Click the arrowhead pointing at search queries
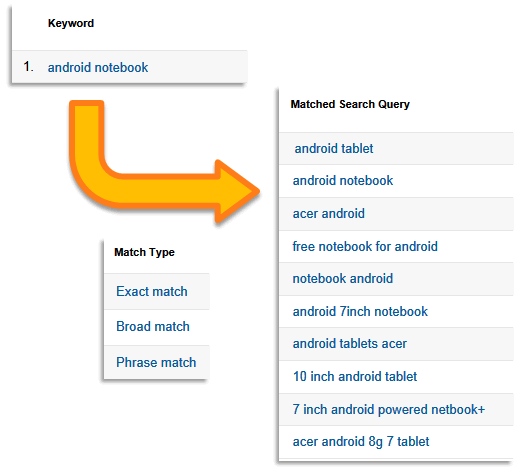525x472 pixels. coord(238,191)
